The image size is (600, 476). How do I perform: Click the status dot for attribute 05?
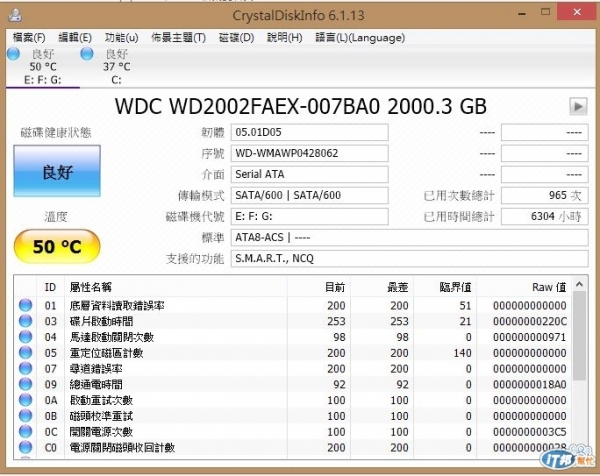click(26, 352)
